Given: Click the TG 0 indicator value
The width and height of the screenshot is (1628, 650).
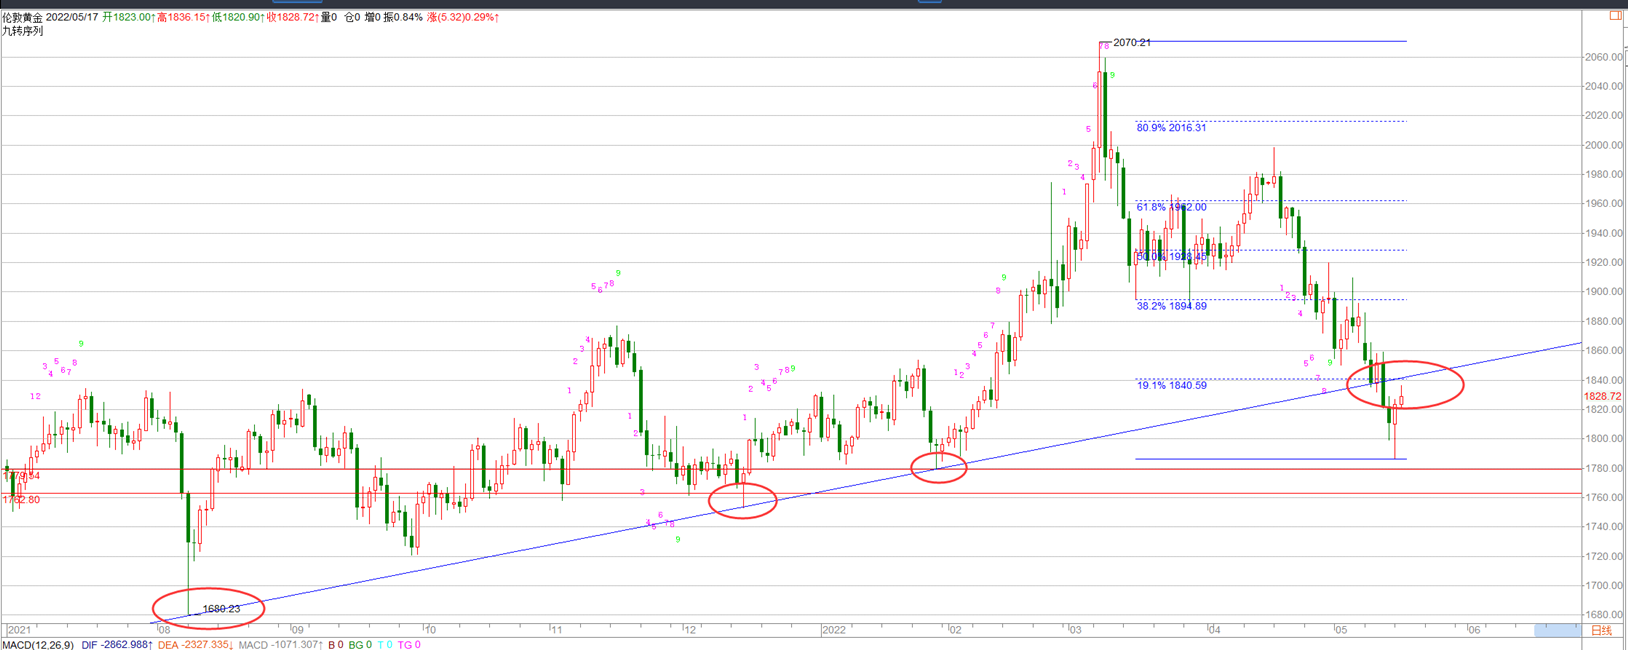Looking at the screenshot, I should 409,645.
